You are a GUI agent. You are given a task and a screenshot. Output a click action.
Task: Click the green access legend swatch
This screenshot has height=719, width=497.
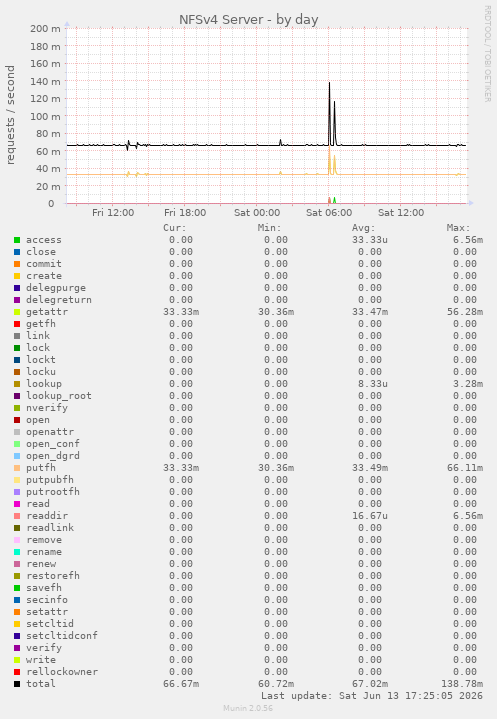coord(17,240)
